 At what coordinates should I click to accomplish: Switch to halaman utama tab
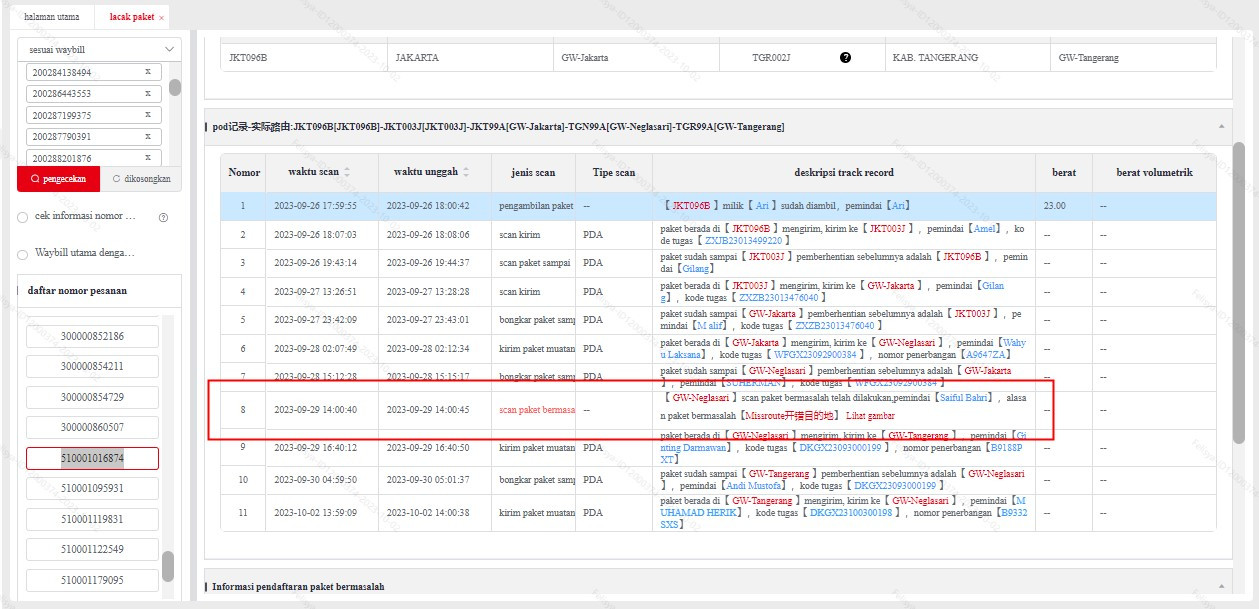click(x=52, y=17)
